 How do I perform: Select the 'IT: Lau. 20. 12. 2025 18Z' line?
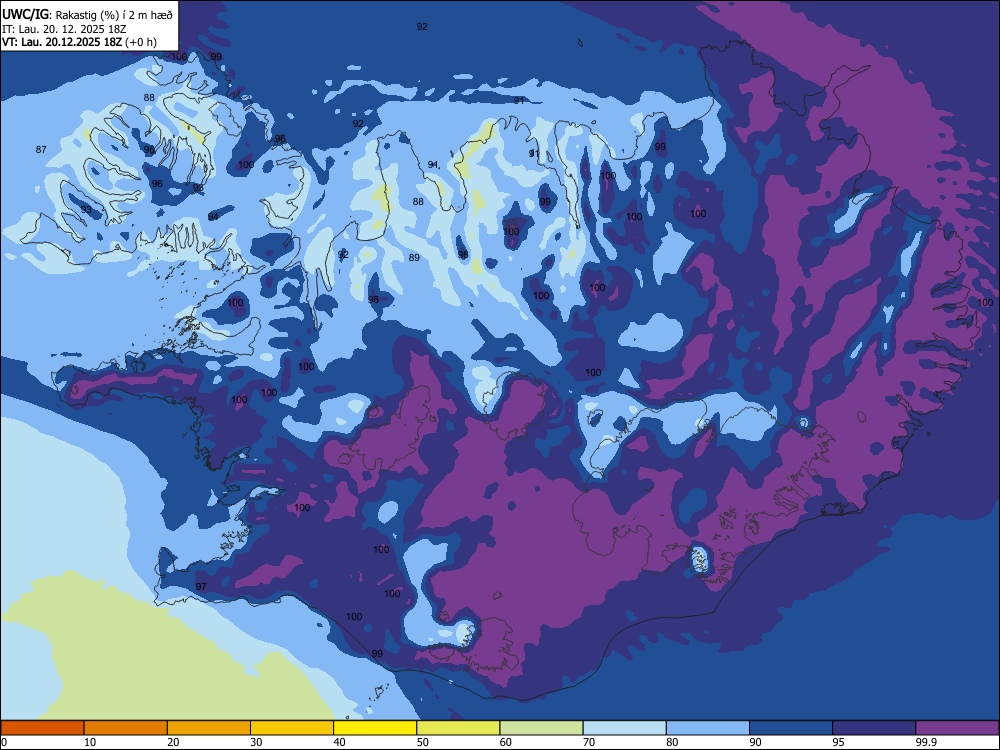tap(64, 29)
